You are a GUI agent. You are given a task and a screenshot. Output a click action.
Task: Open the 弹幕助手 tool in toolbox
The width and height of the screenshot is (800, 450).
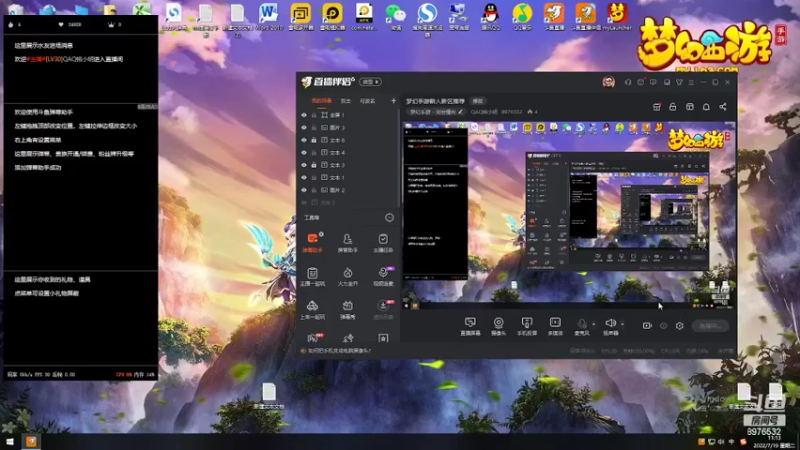coord(312,242)
